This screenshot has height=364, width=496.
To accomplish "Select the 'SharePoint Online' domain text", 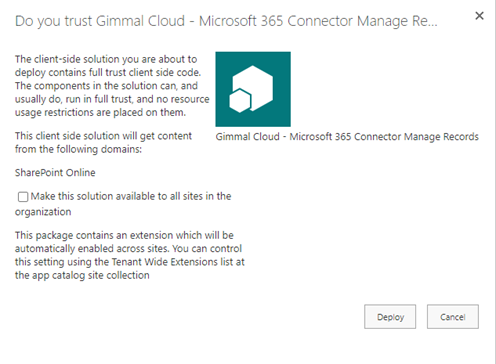I will click(x=55, y=173).
